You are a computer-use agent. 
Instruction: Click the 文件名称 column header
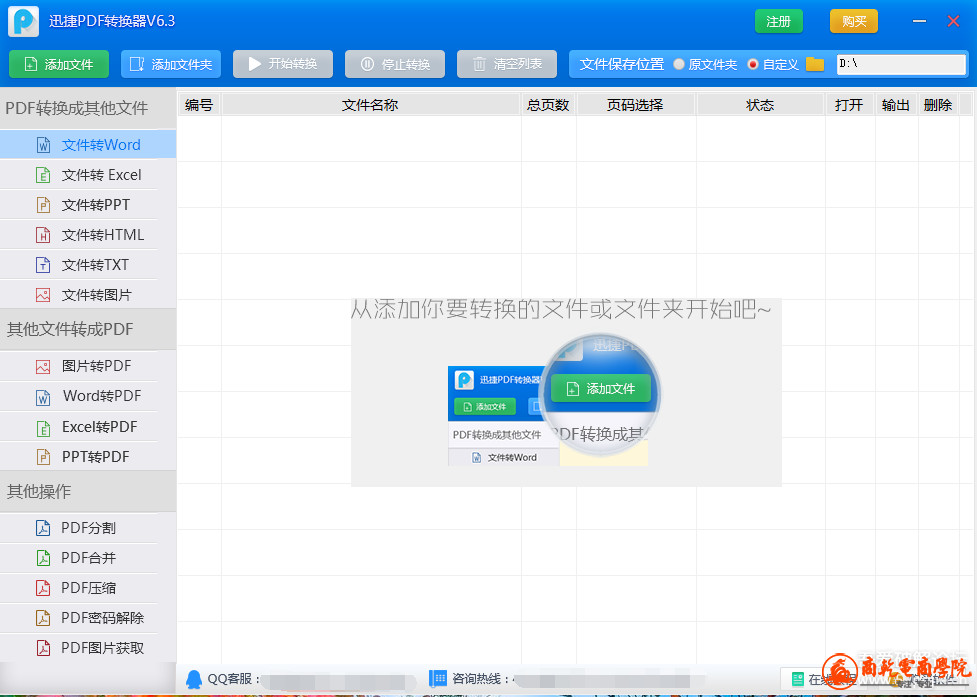pyautogui.click(x=371, y=105)
